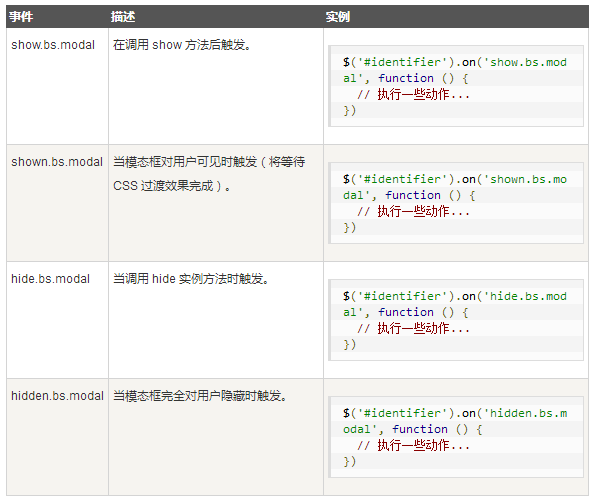Click text CSS 过渡效果完成

pyautogui.click(x=171, y=186)
